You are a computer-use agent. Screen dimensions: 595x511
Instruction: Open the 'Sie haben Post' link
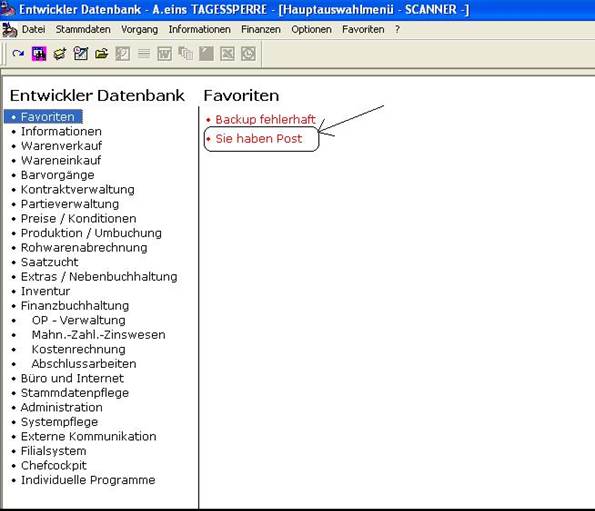tap(259, 138)
